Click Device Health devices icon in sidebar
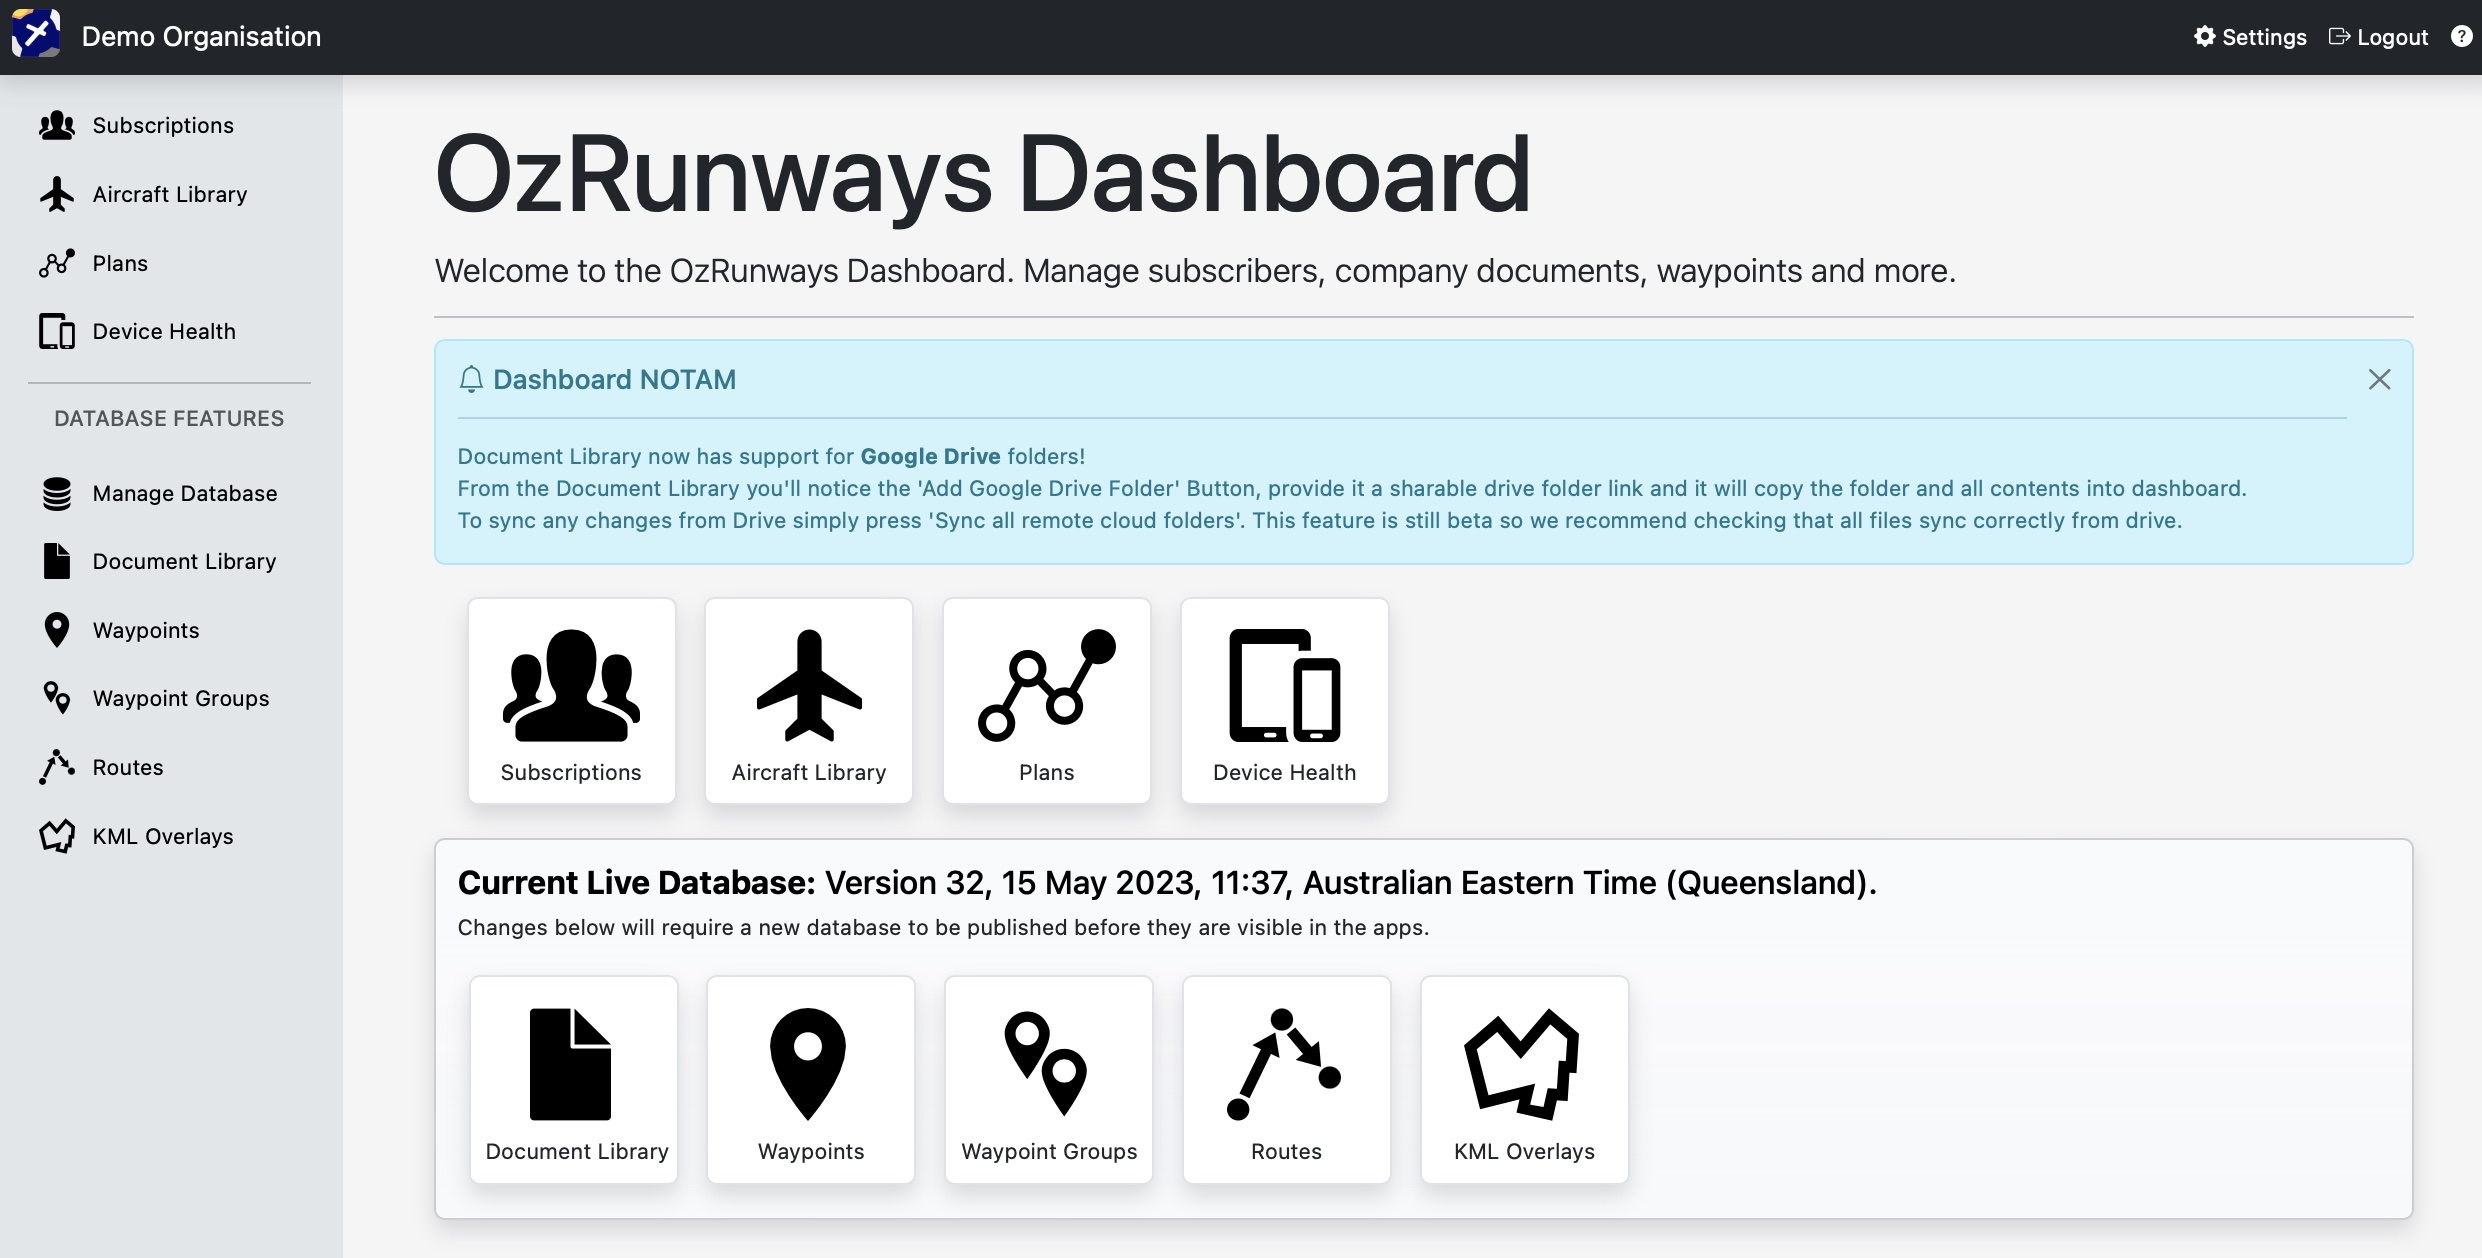Image resolution: width=2482 pixels, height=1258 pixels. point(57,331)
